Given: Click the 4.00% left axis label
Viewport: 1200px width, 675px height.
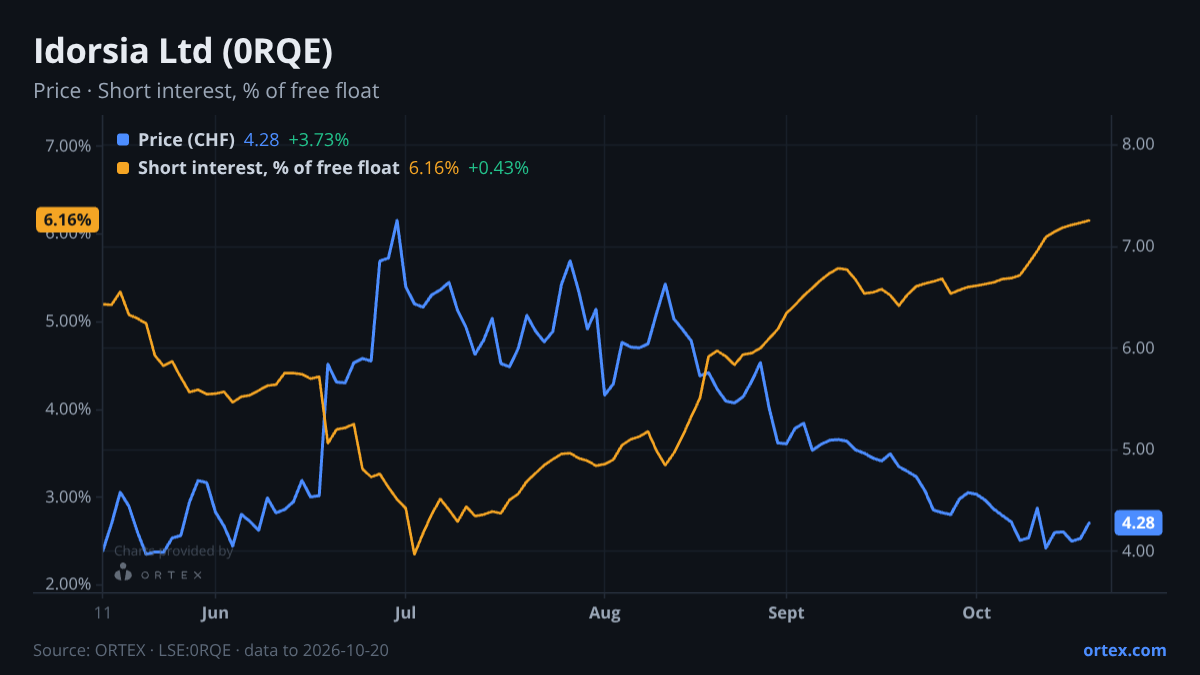Looking at the screenshot, I should click(x=68, y=409).
